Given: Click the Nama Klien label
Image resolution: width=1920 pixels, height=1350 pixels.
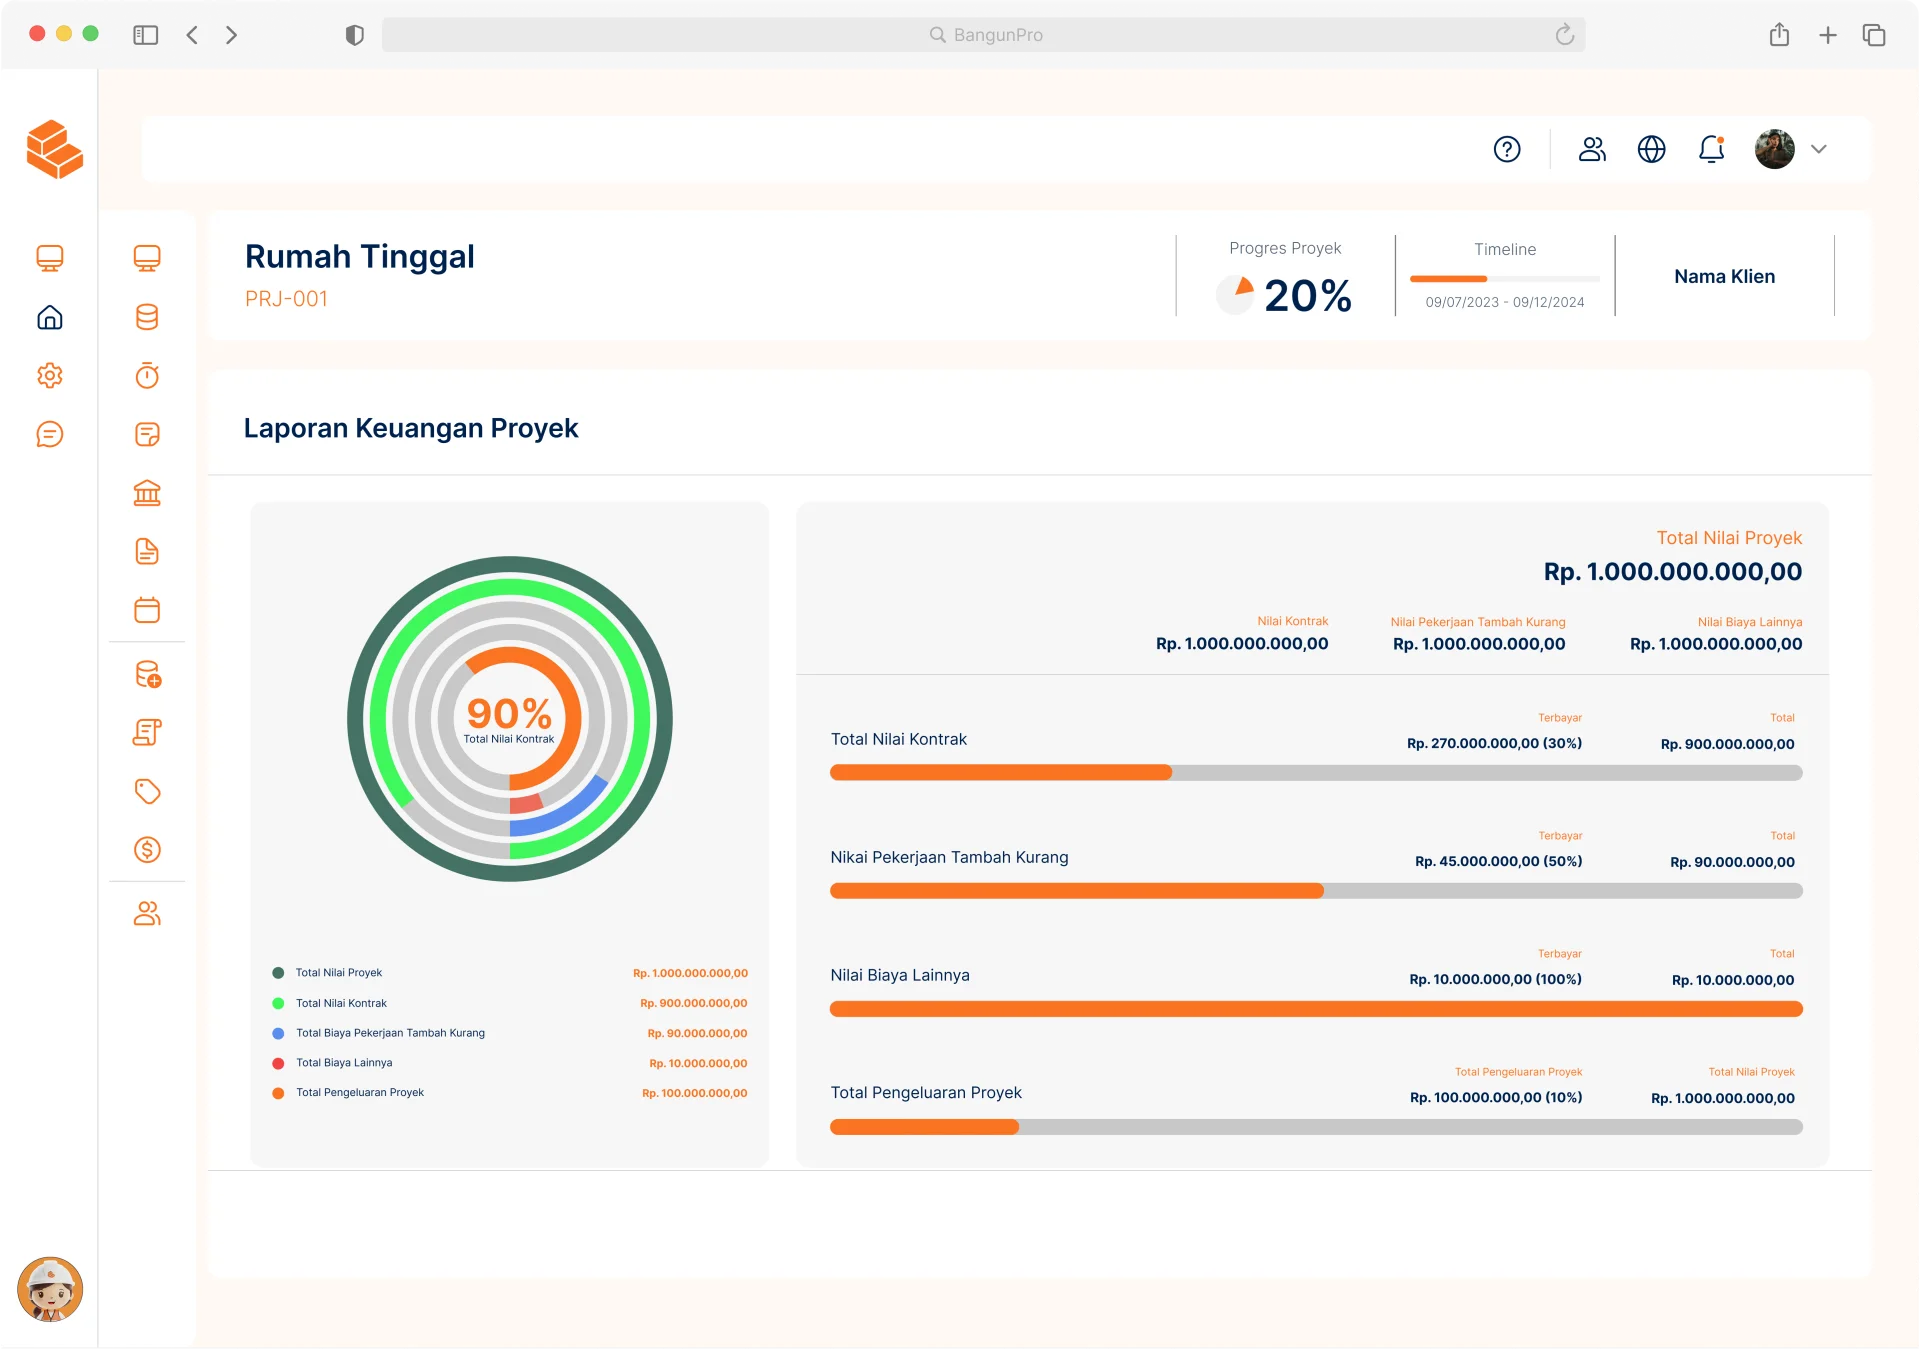Looking at the screenshot, I should [x=1724, y=277].
